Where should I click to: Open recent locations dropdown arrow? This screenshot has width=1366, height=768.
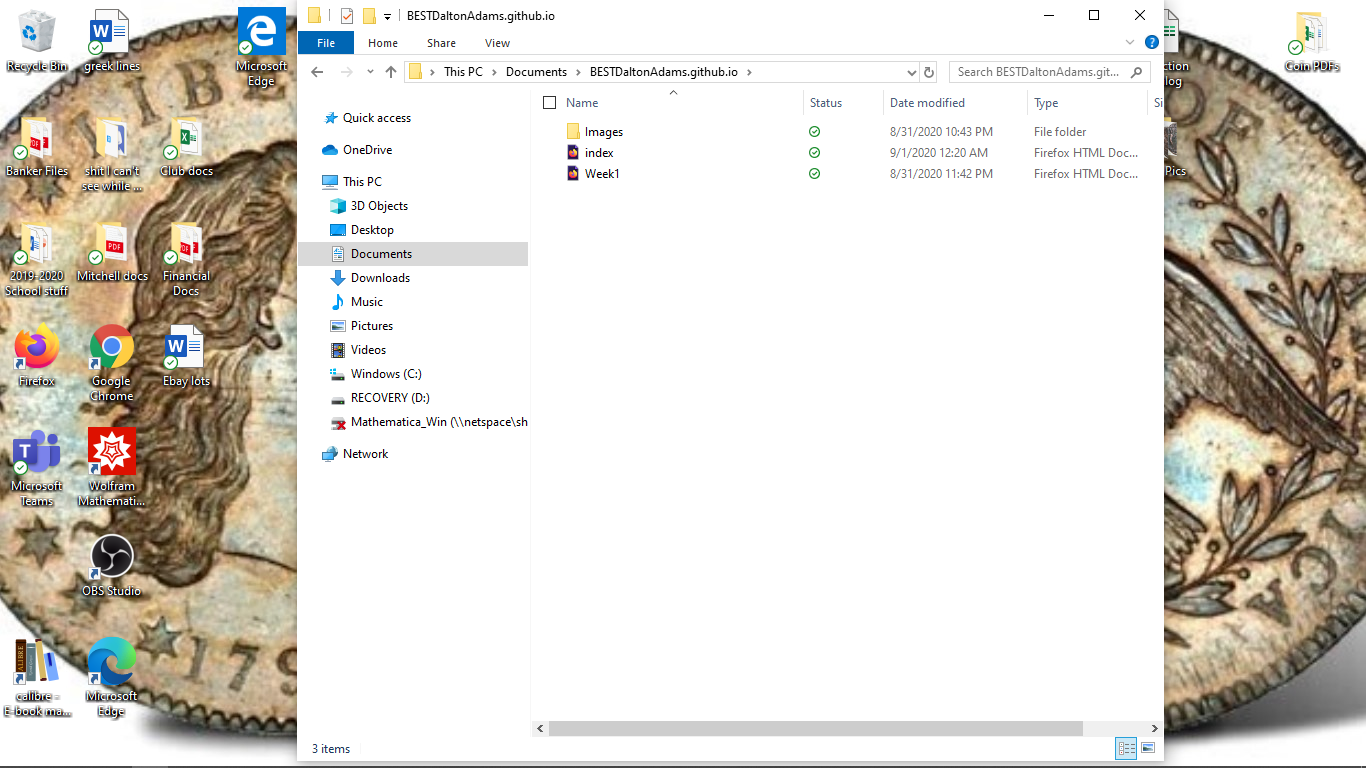tap(370, 72)
